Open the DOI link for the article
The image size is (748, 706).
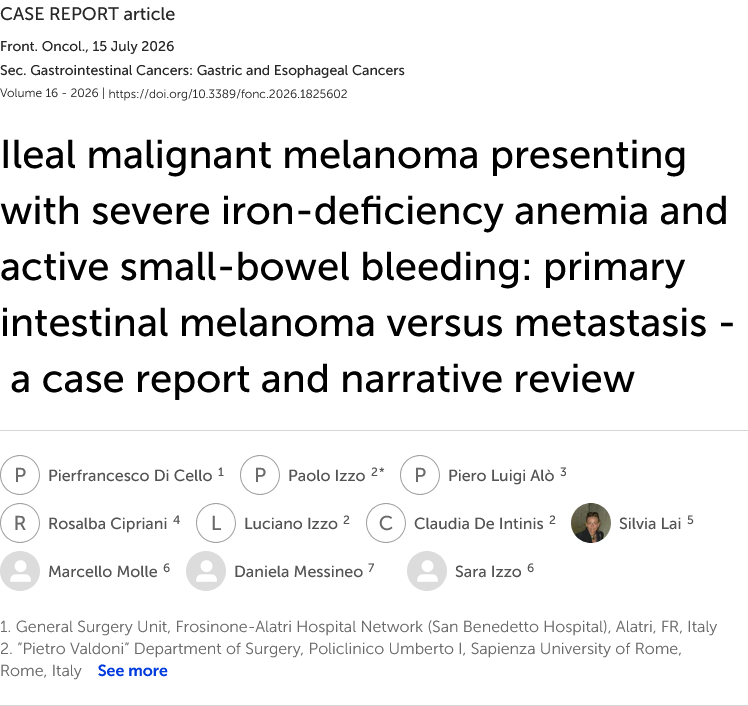pos(228,94)
